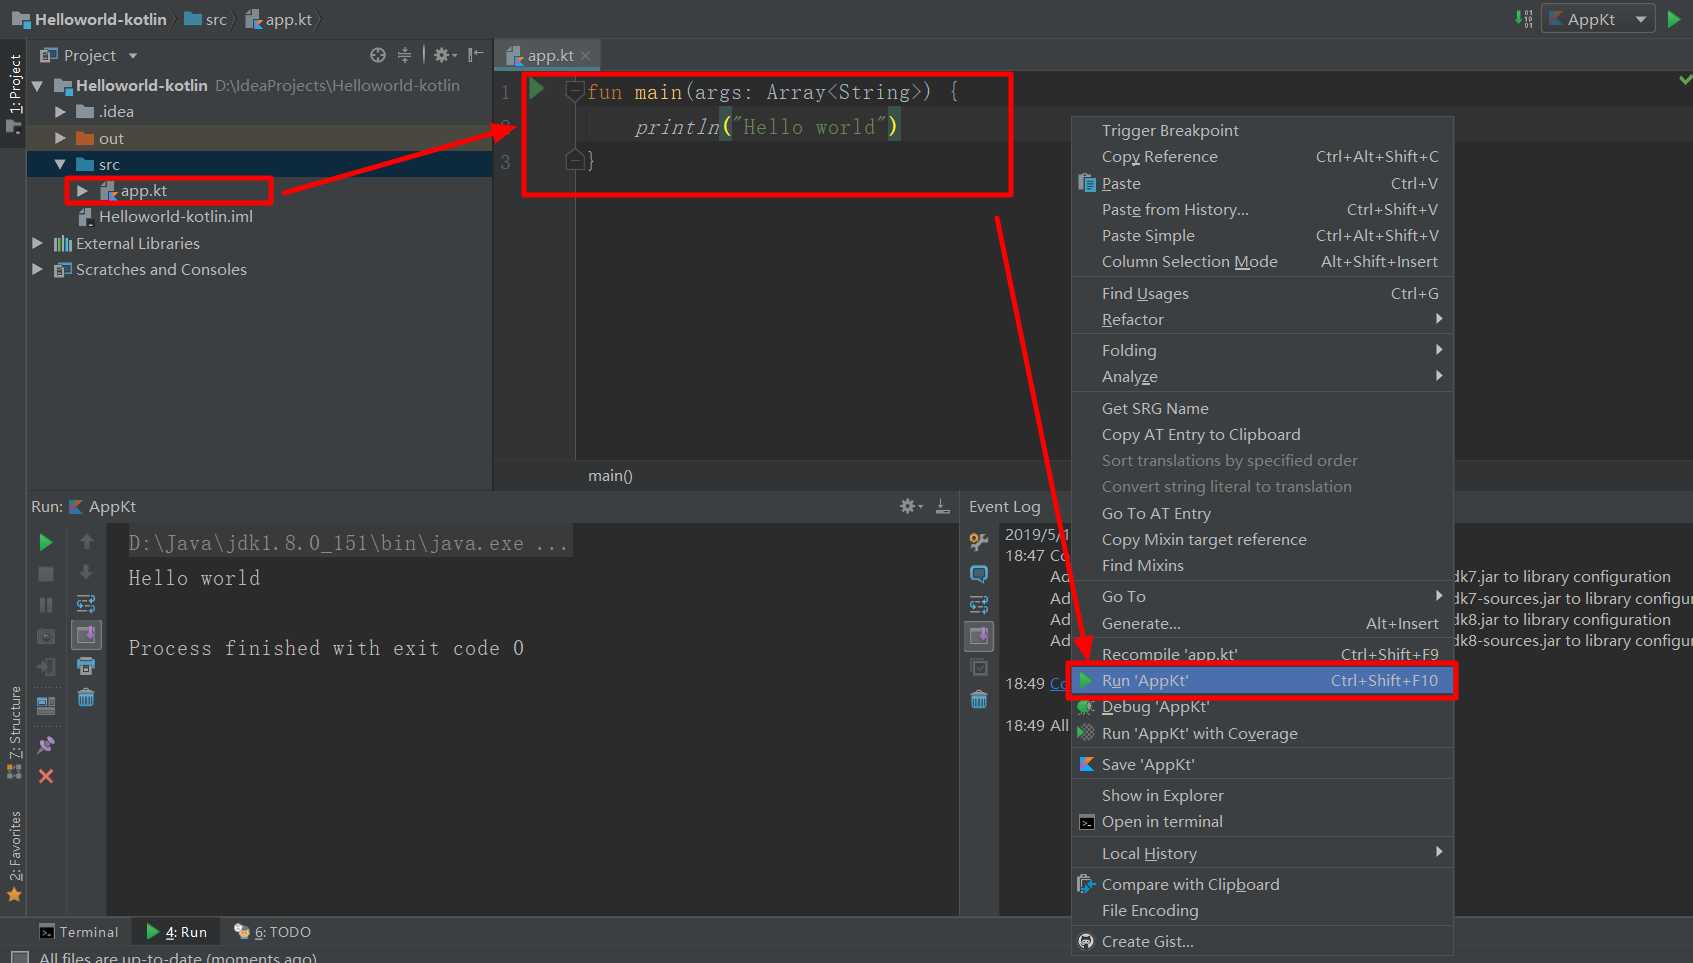Image resolution: width=1693 pixels, height=963 pixels.
Task: Expand the .idea folder
Action: (60, 112)
